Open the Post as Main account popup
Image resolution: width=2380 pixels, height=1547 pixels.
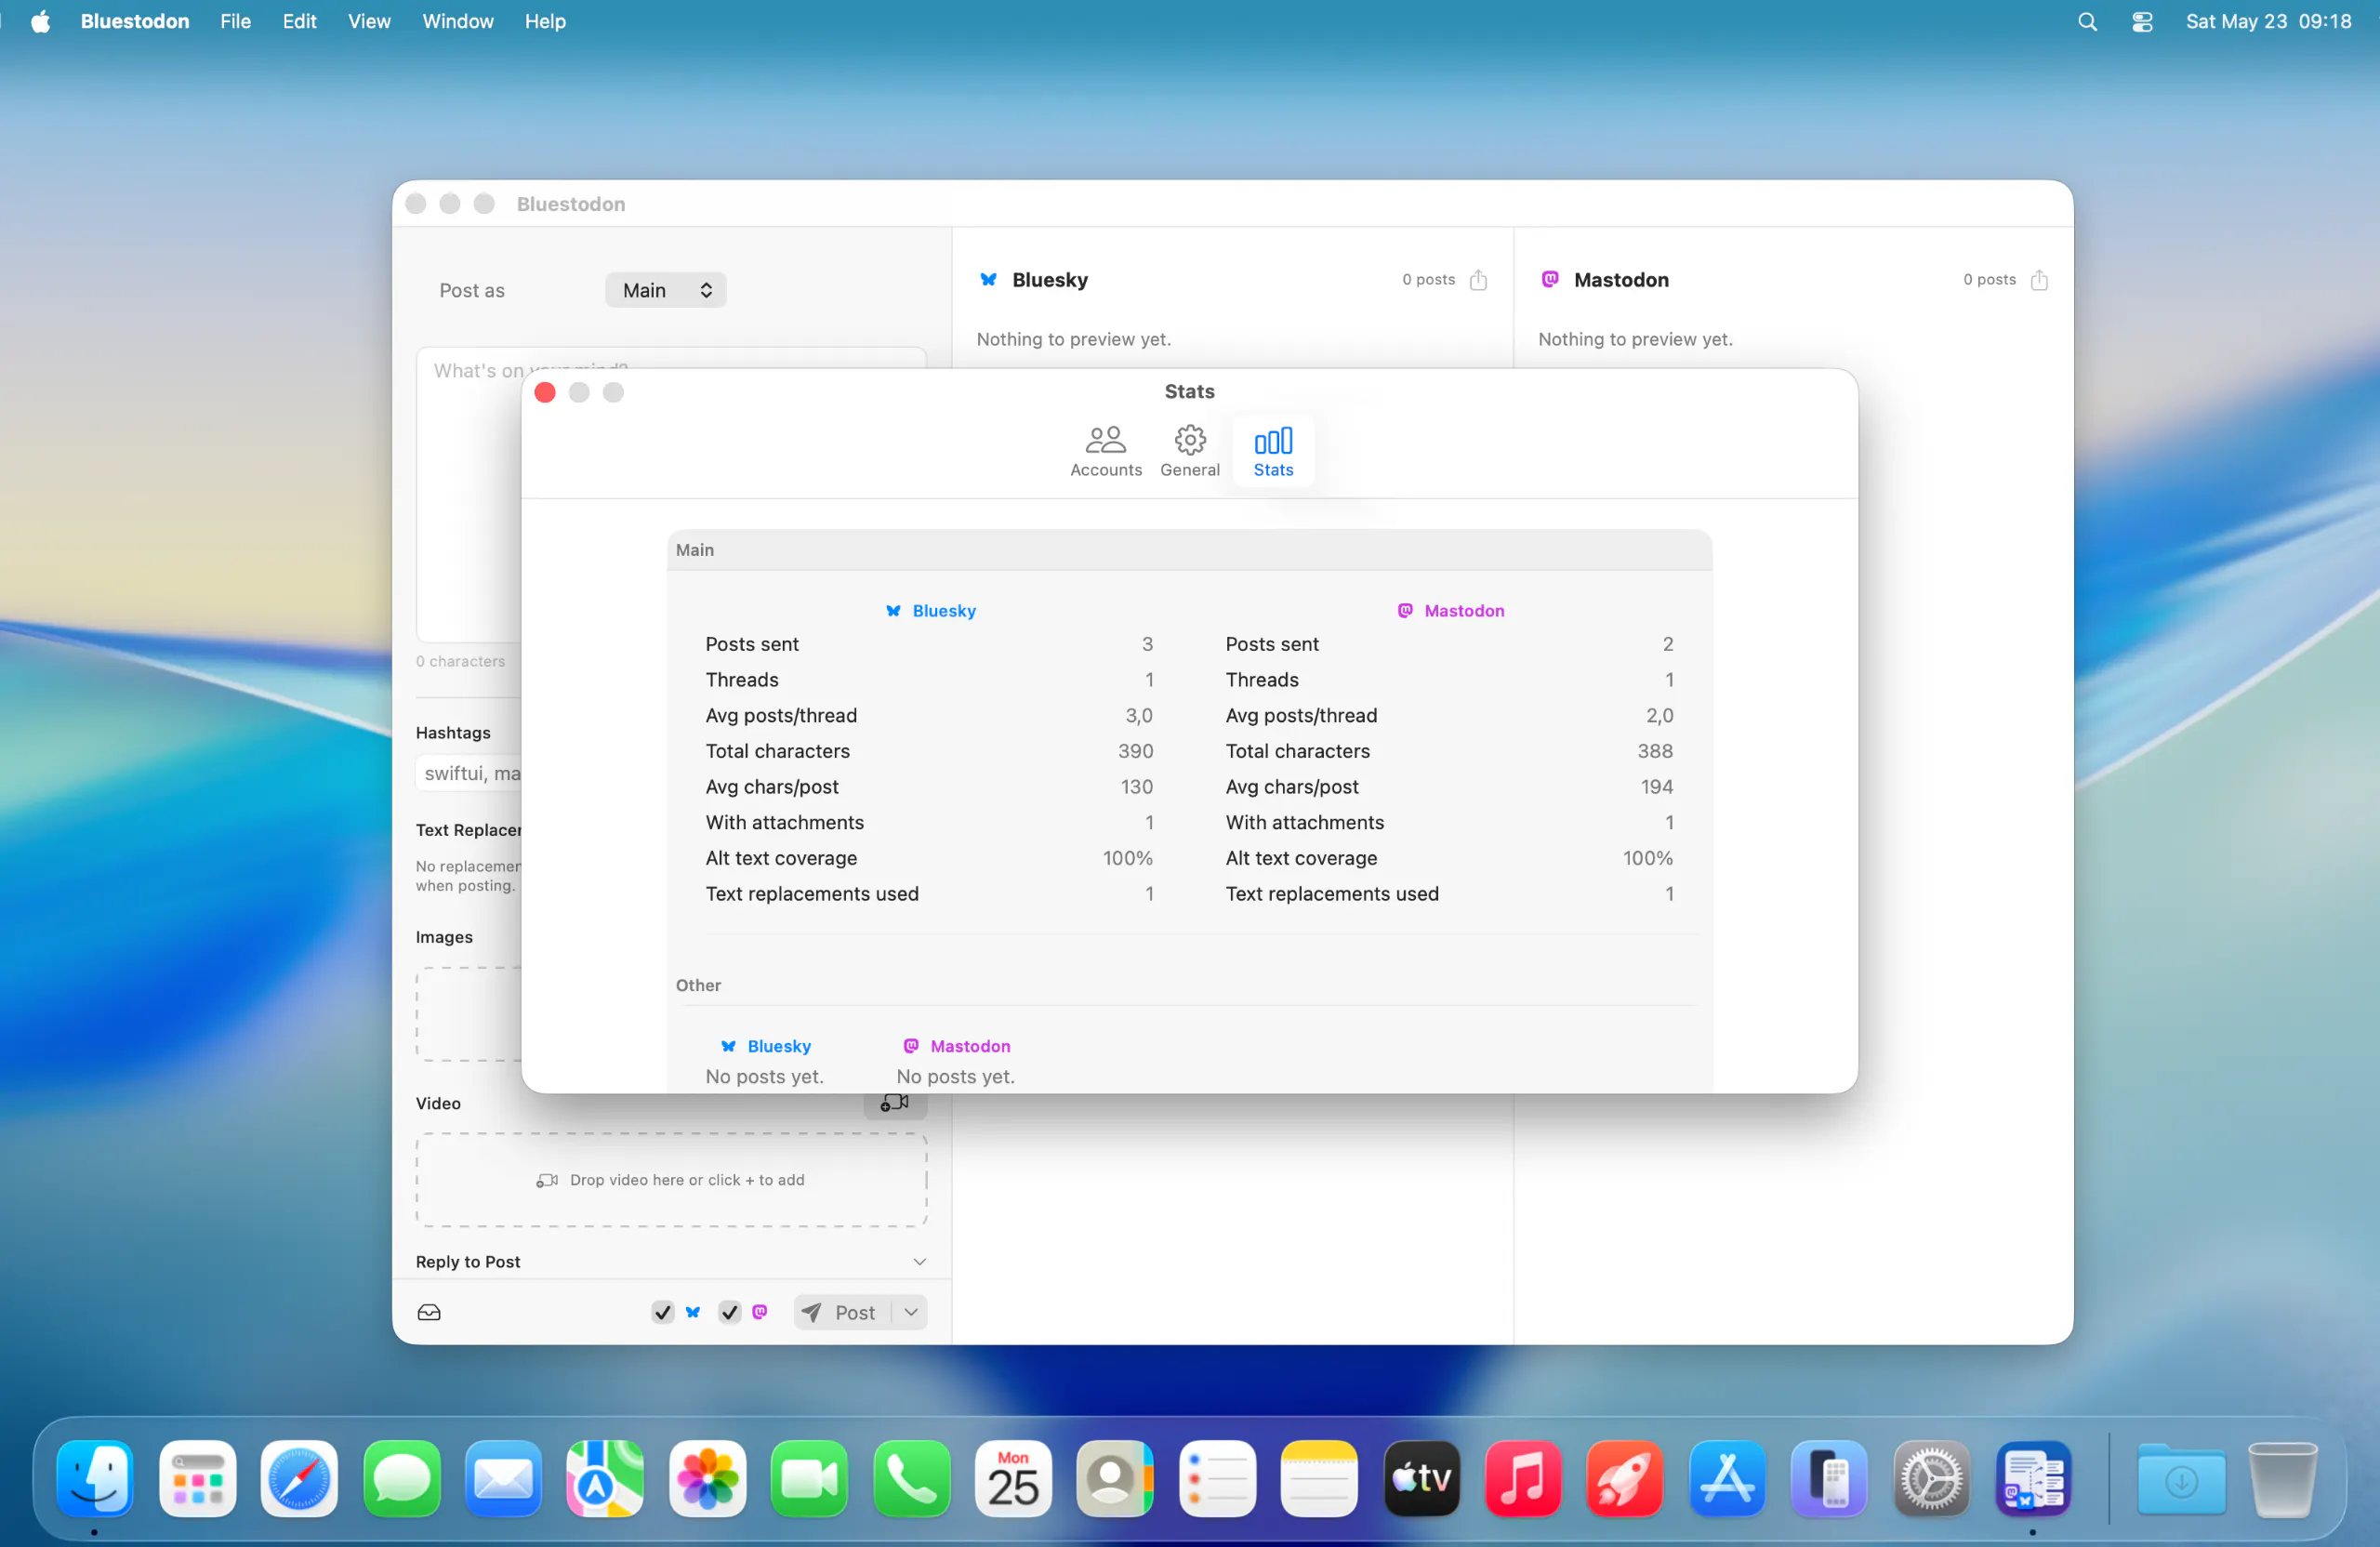(665, 290)
